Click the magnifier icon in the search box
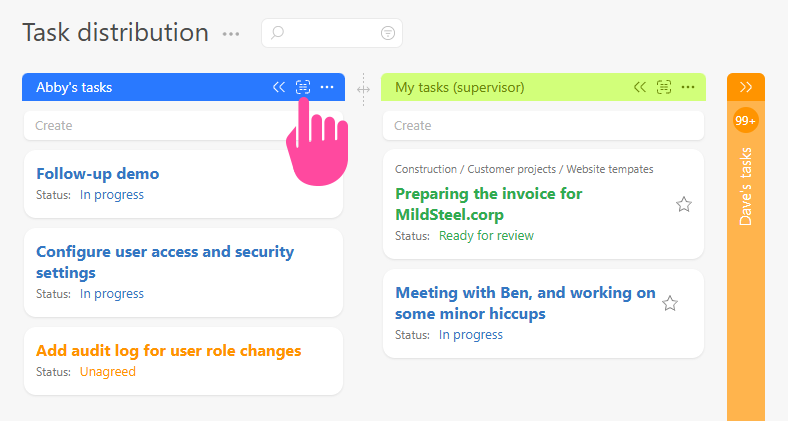Viewport: 788px width, 421px height. point(278,33)
